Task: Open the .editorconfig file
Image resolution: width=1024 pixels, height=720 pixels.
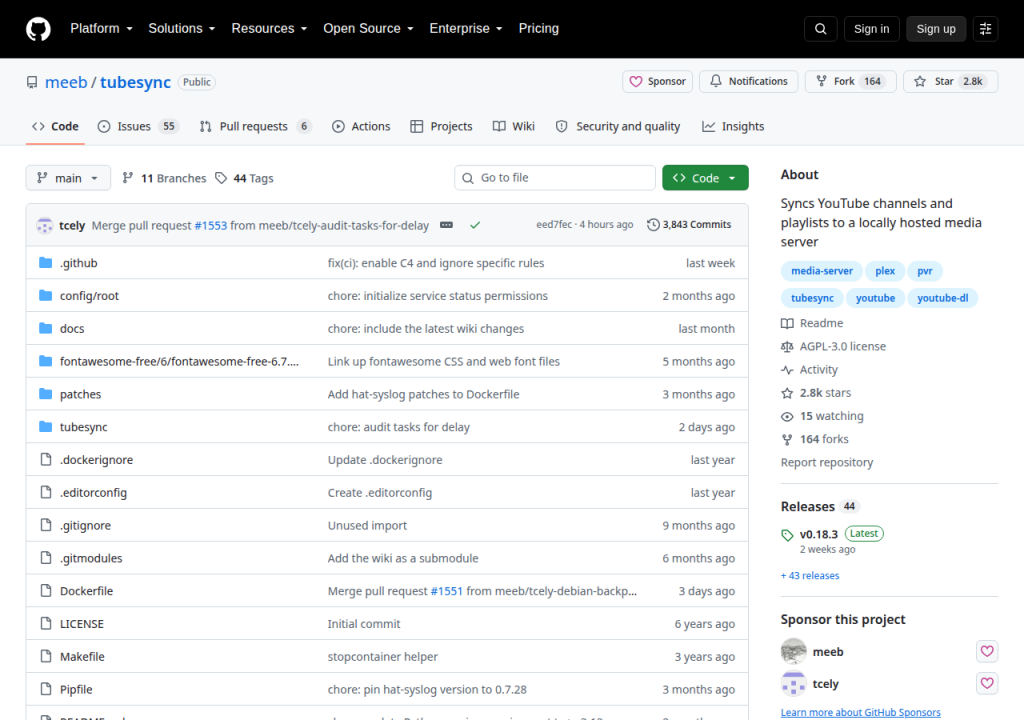Action: 93,493
